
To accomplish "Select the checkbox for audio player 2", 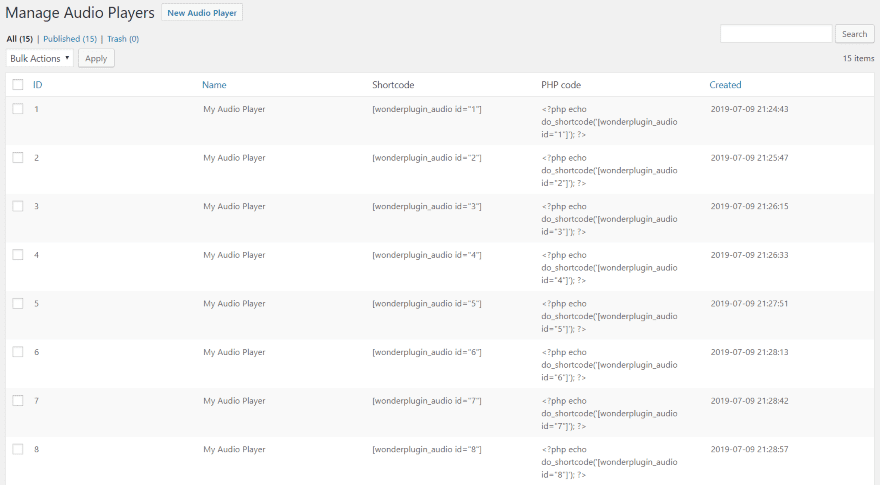I will tap(18, 158).
